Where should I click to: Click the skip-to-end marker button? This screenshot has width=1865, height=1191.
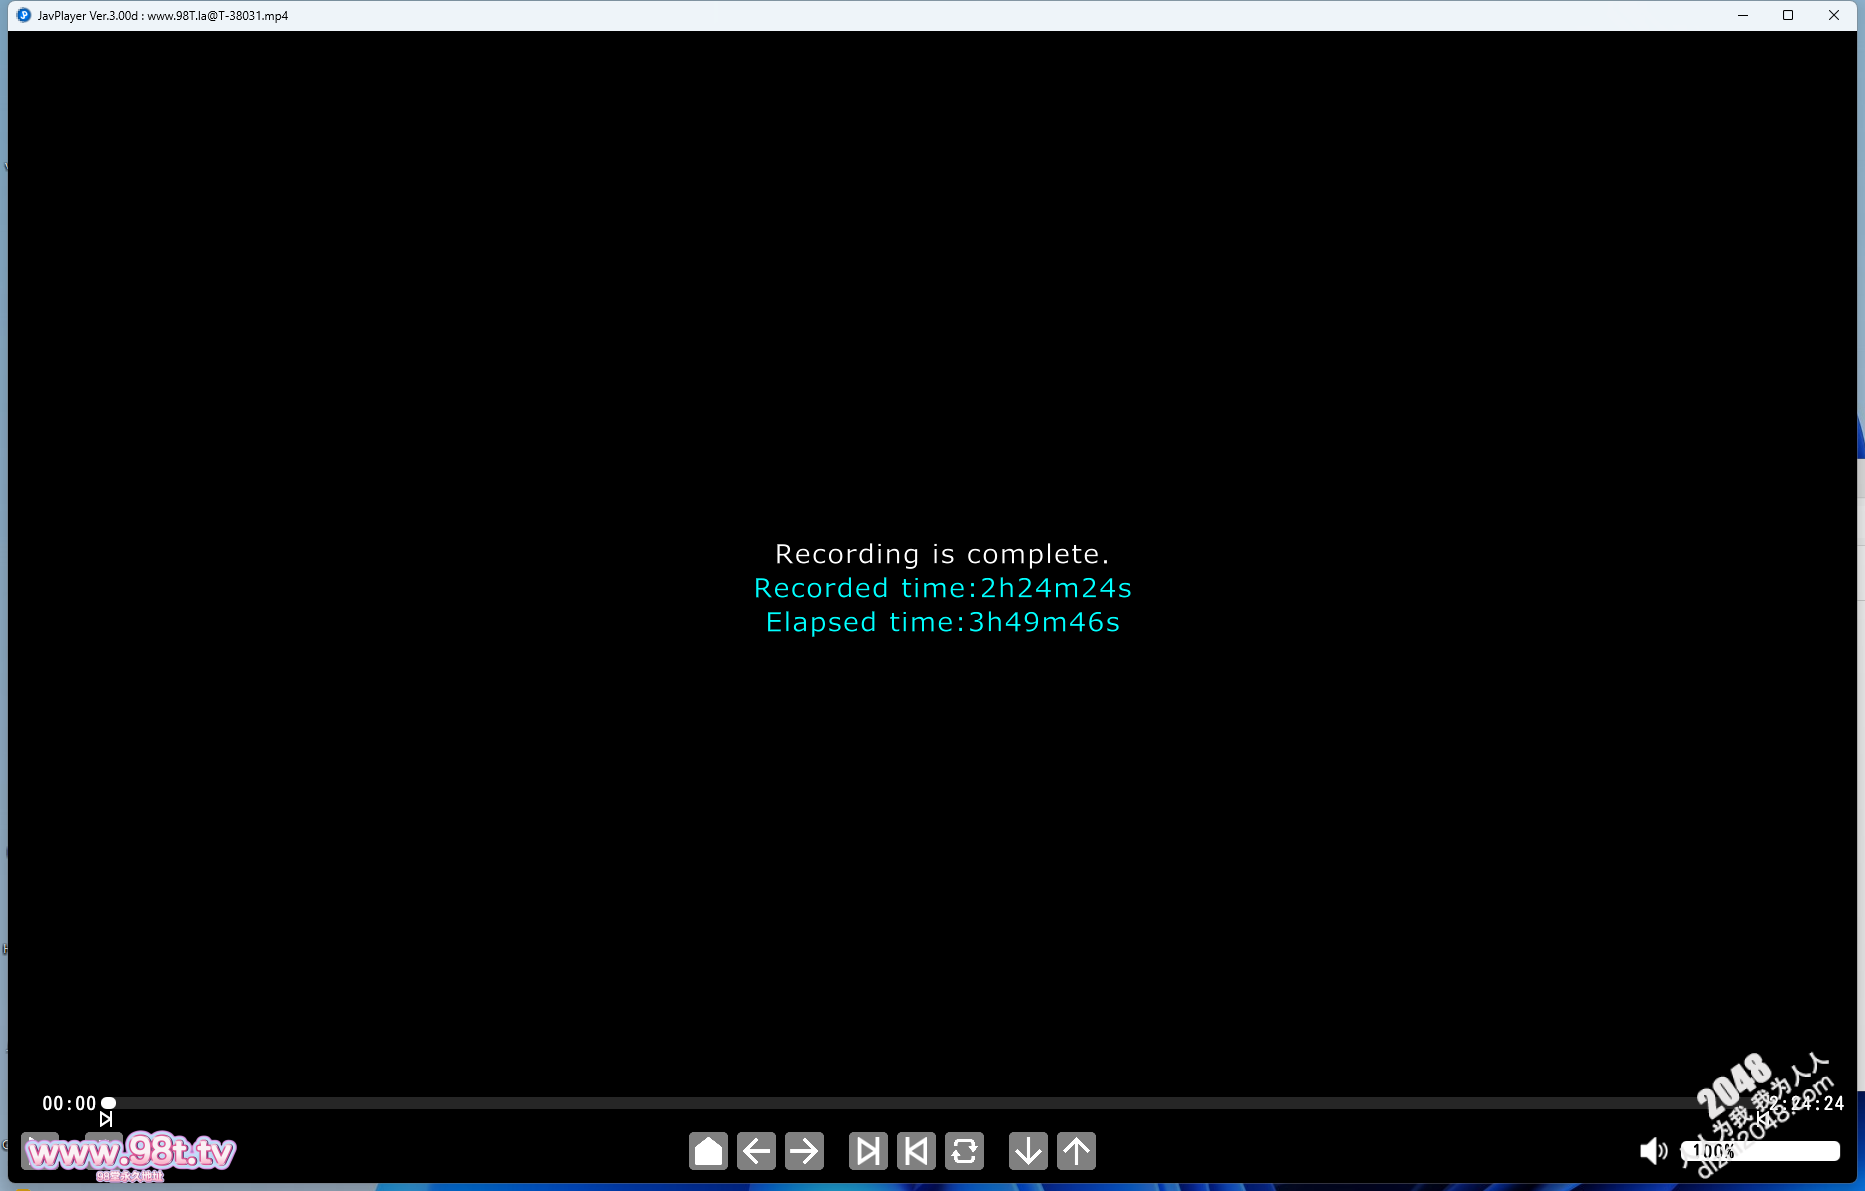click(x=868, y=1151)
